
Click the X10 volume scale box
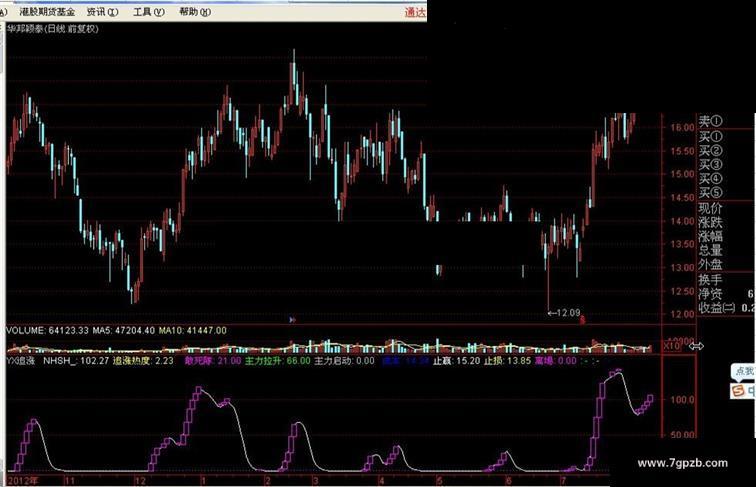(672, 346)
